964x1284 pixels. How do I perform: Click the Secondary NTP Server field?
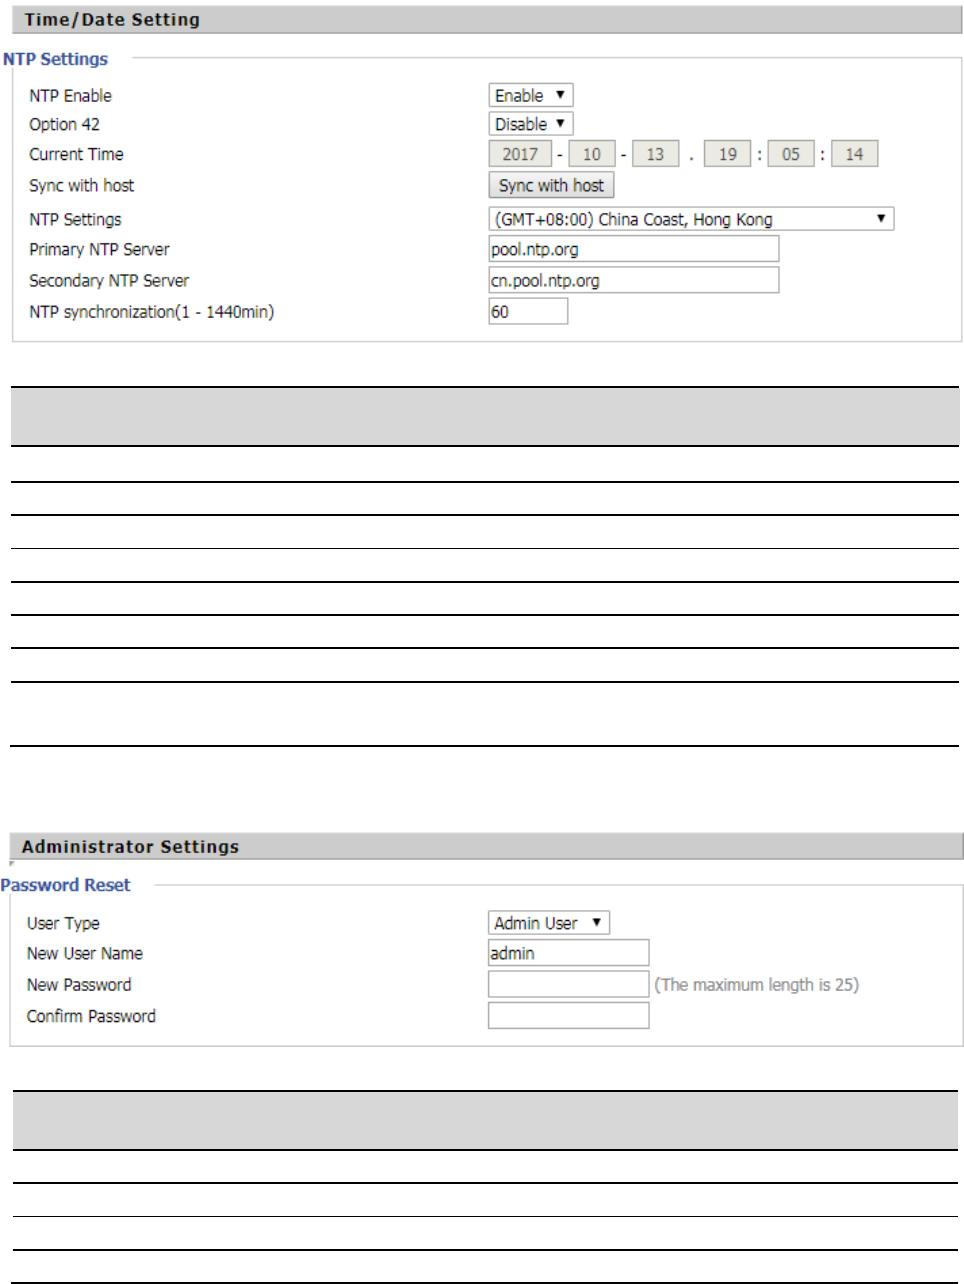click(633, 280)
